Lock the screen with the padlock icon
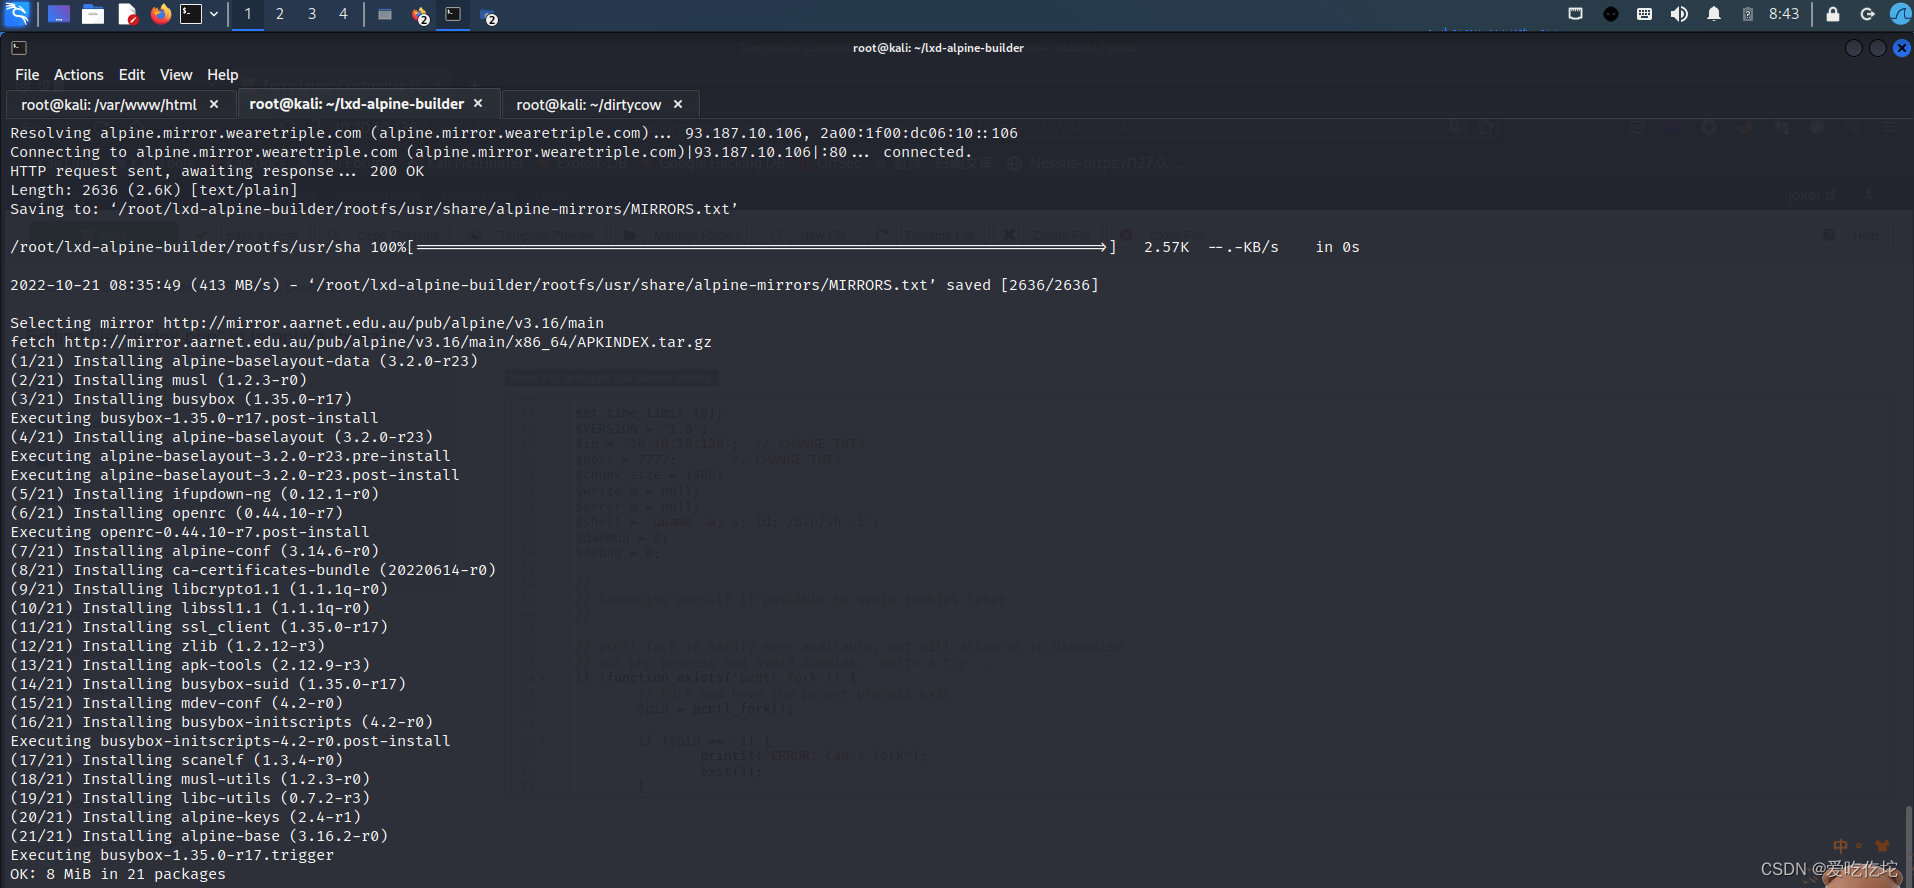This screenshot has height=888, width=1914. click(1833, 14)
